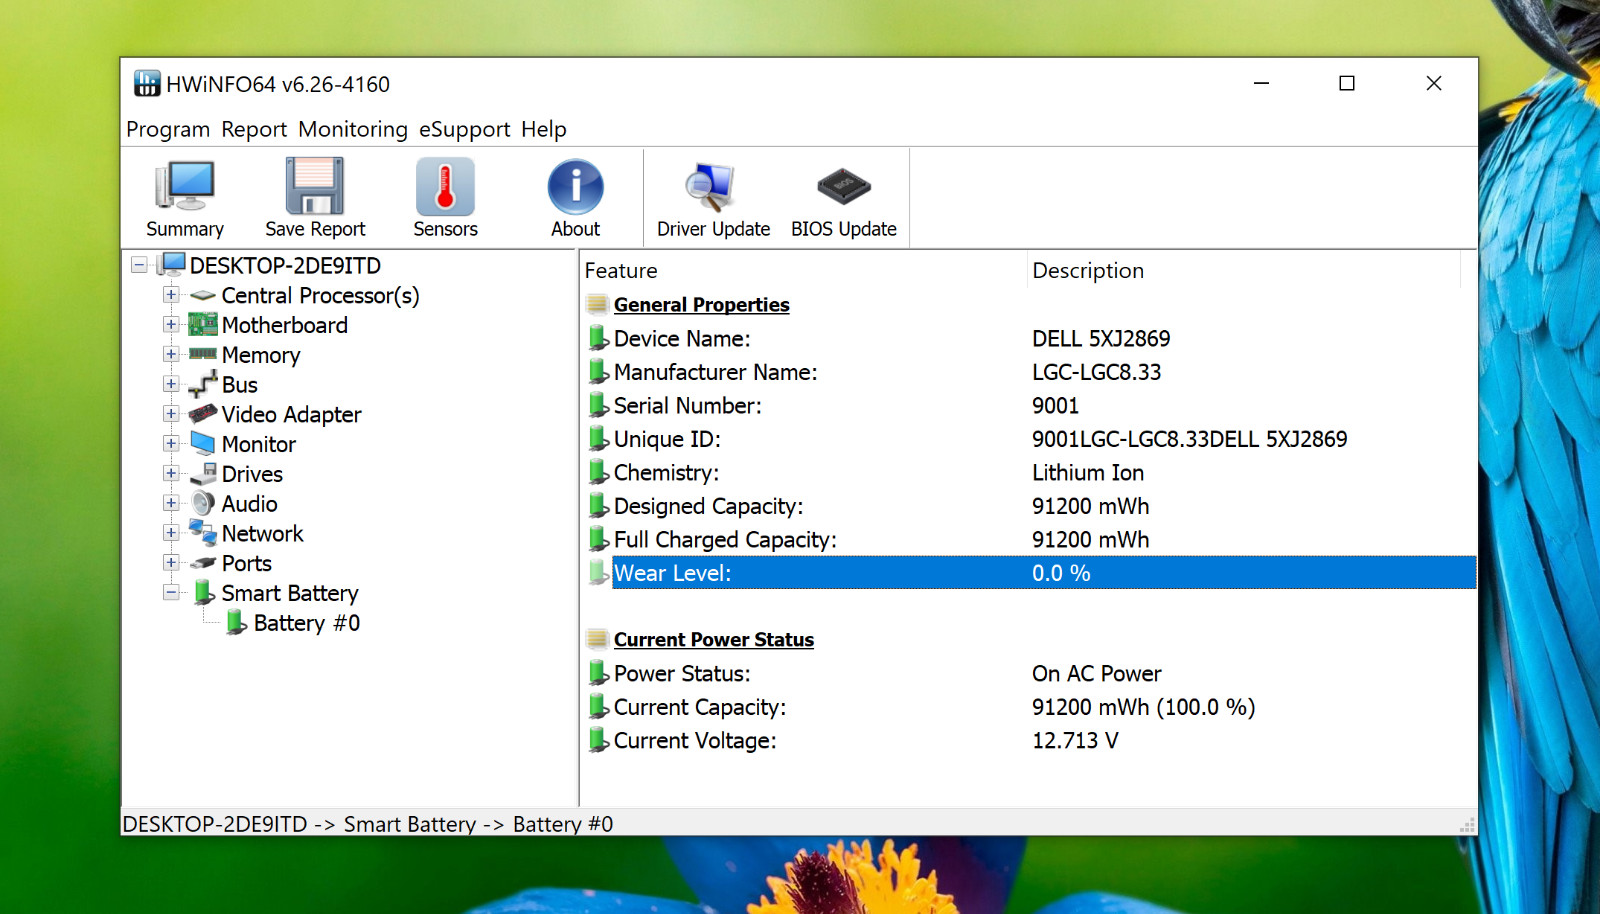1600x914 pixels.
Task: Select the Power Status row
Action: 1029,673
